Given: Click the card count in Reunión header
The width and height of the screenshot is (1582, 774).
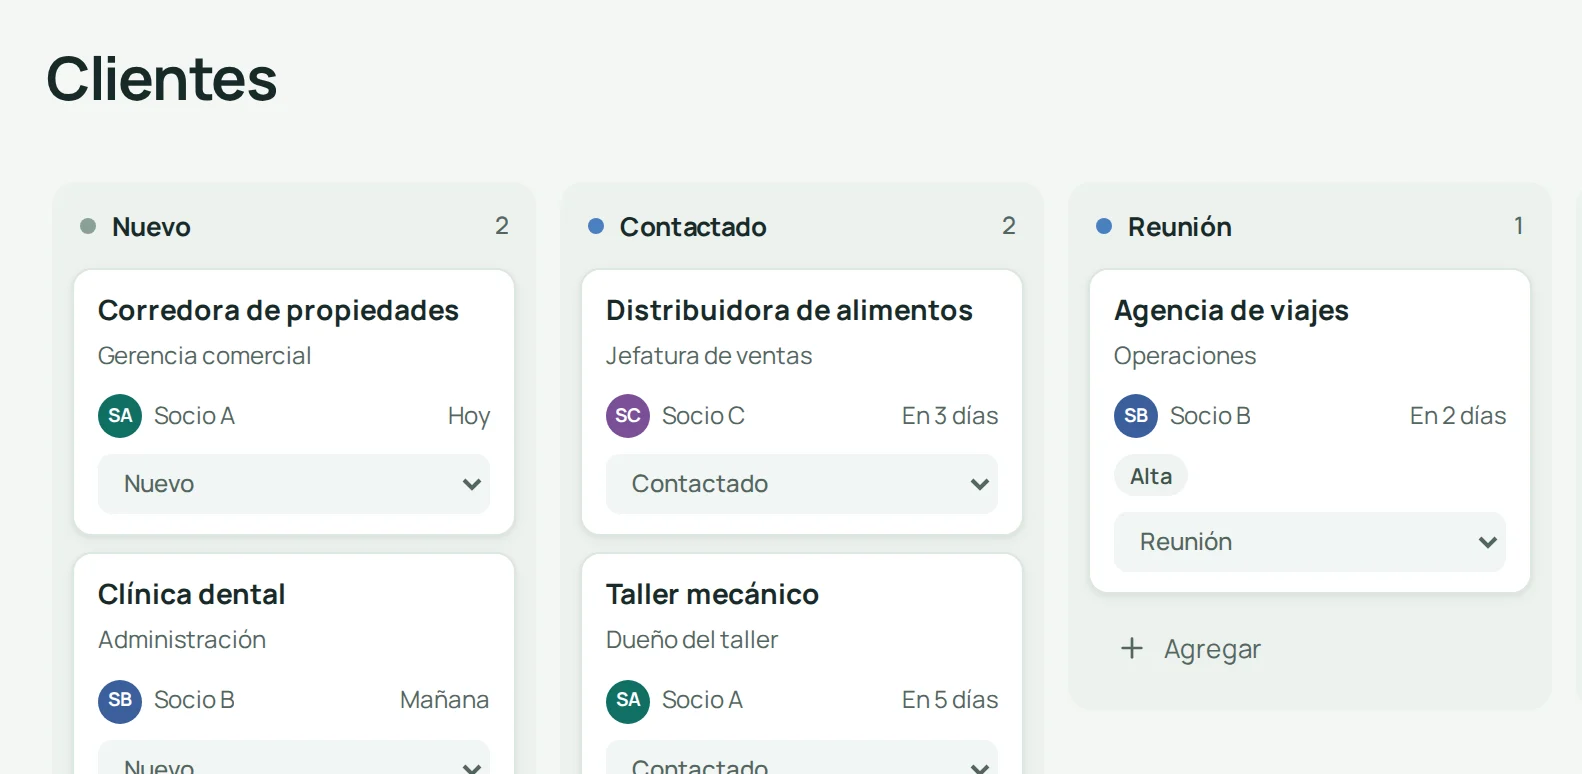Looking at the screenshot, I should 1518,226.
